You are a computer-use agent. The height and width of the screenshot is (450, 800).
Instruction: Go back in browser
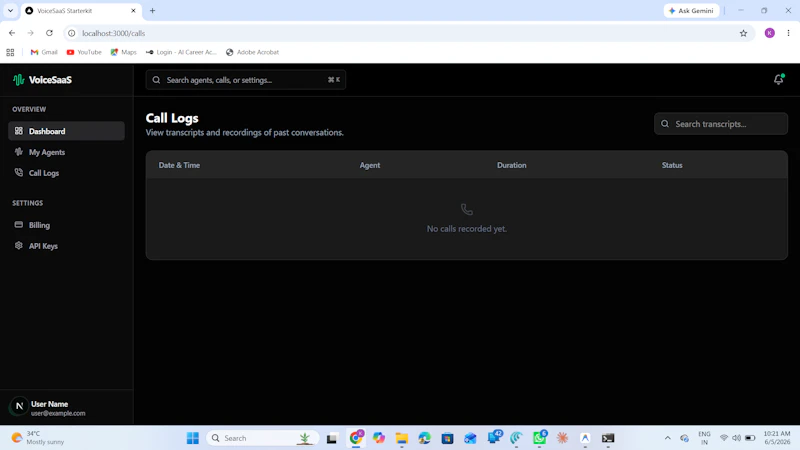[12, 33]
